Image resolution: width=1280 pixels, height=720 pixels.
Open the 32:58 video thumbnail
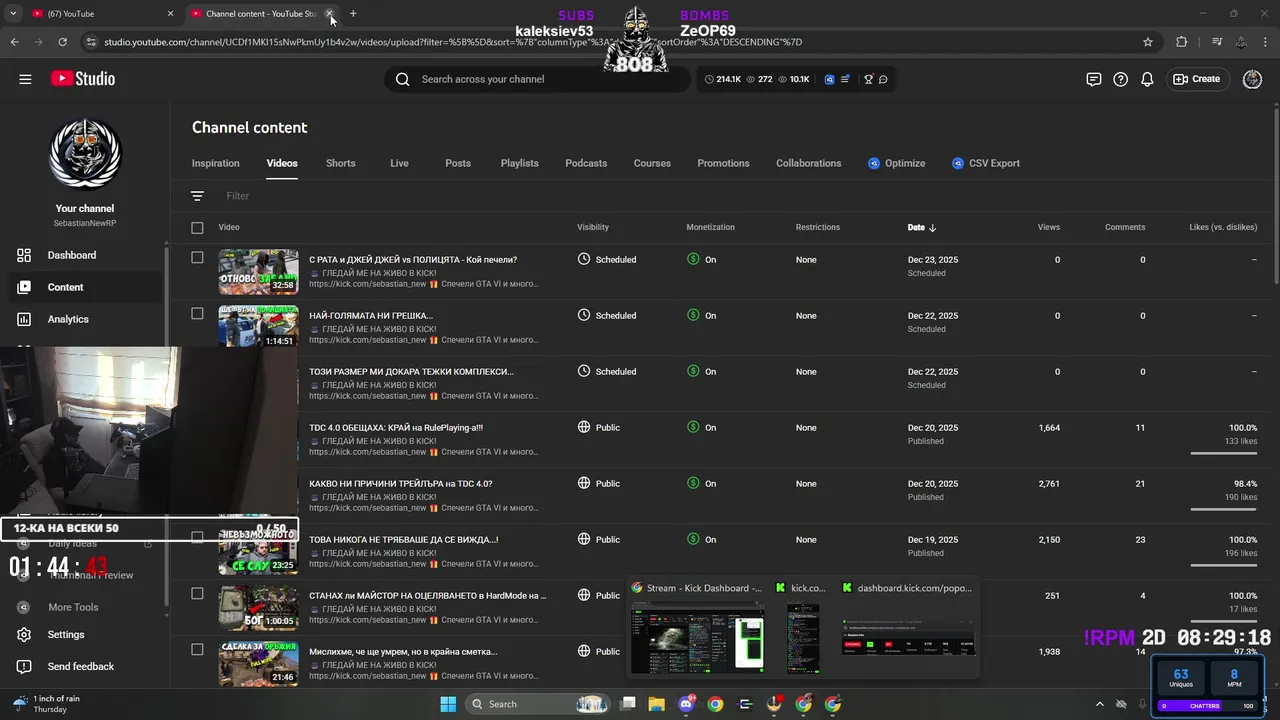pos(258,271)
